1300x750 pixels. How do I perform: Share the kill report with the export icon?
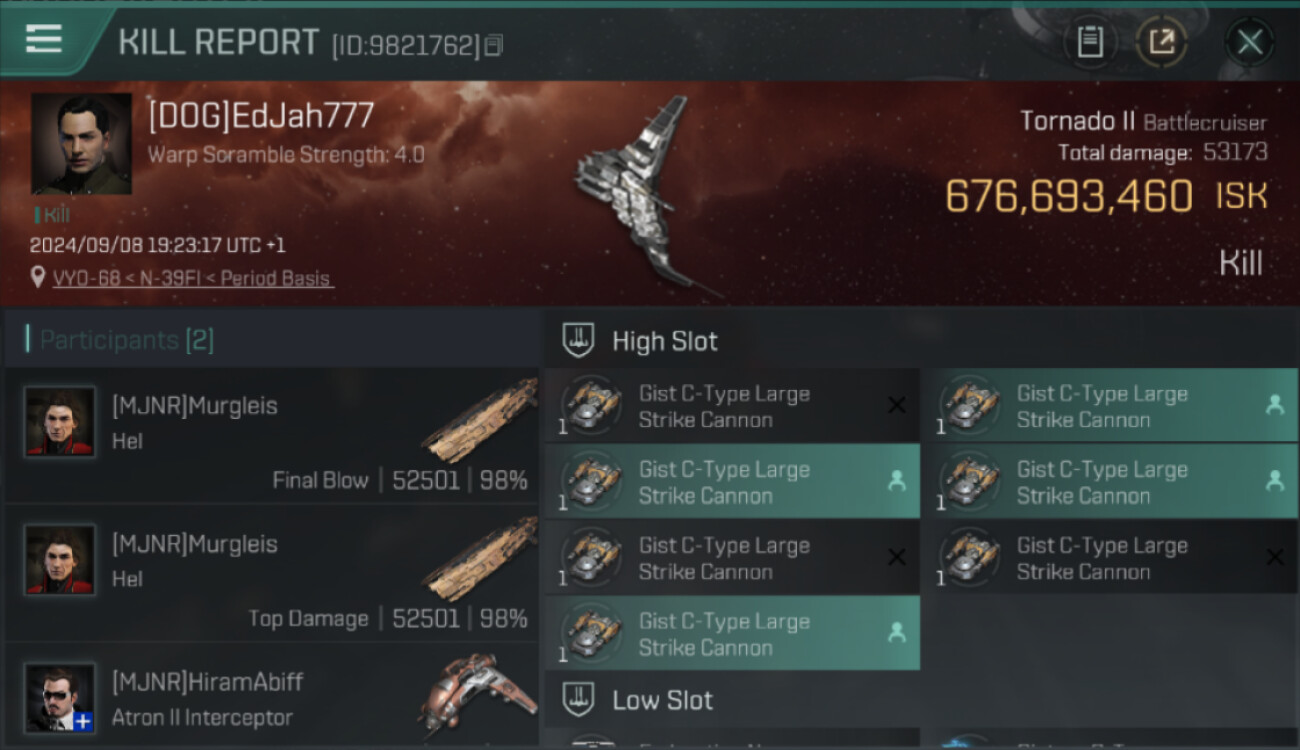(1162, 42)
